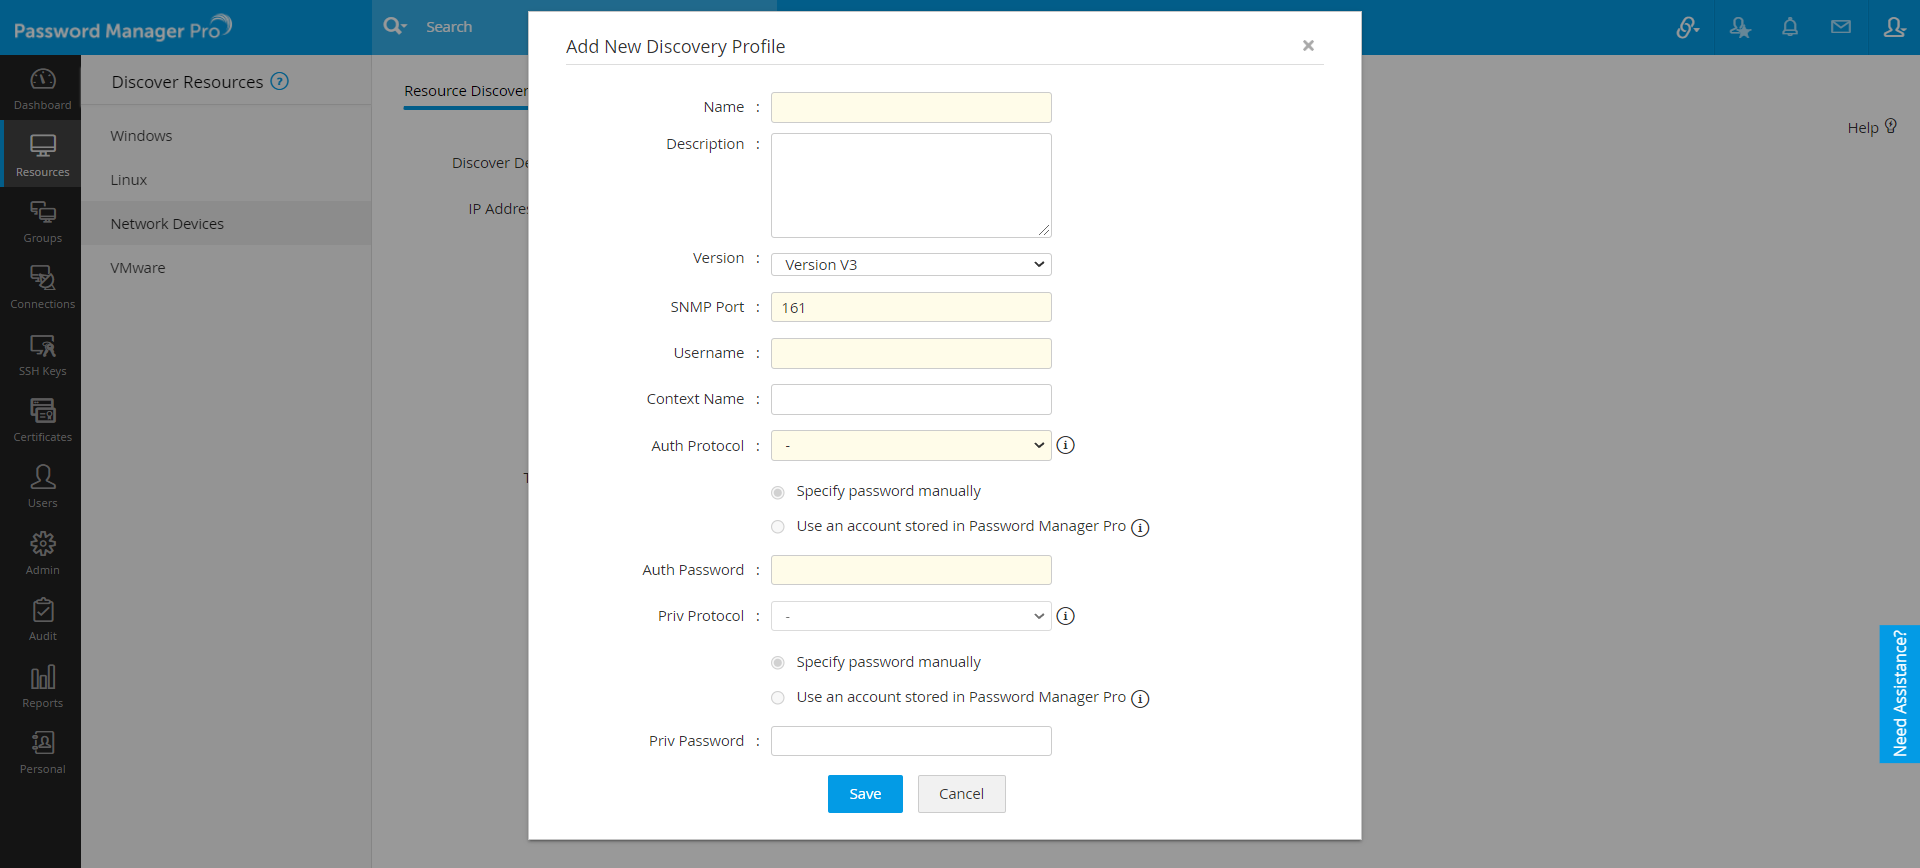Screen dimensions: 1920x868
Task: Click into the Name input field
Action: pos(910,108)
